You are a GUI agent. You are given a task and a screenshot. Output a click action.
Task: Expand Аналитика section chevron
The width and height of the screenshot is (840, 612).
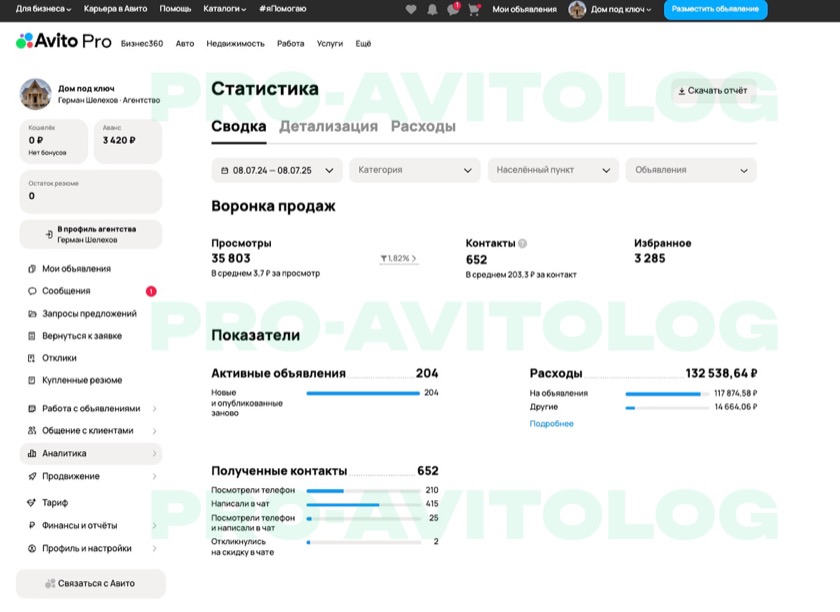click(x=154, y=453)
